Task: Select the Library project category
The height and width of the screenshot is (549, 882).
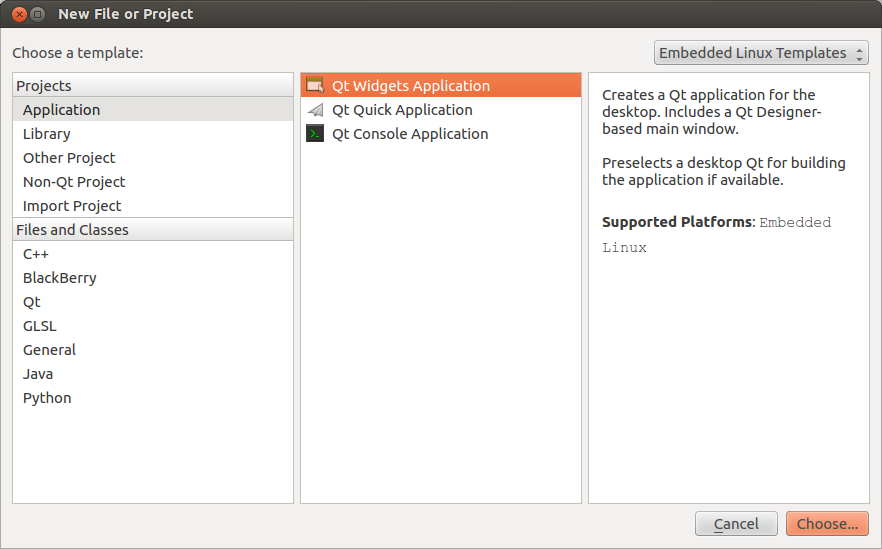Action: pyautogui.click(x=153, y=134)
